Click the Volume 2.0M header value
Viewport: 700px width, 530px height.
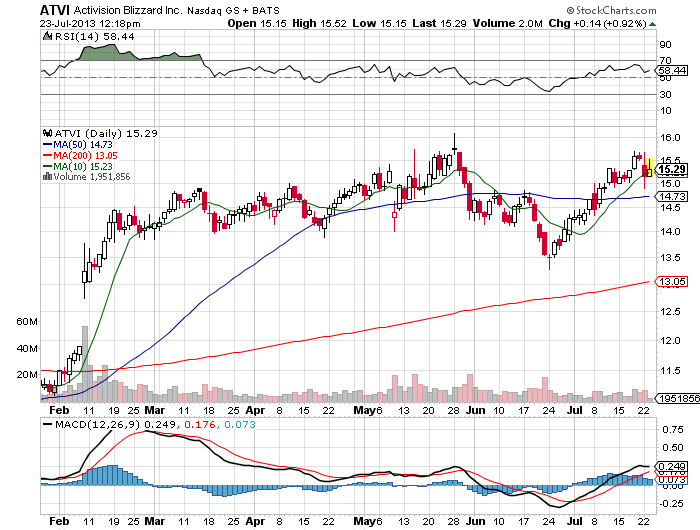[x=508, y=23]
